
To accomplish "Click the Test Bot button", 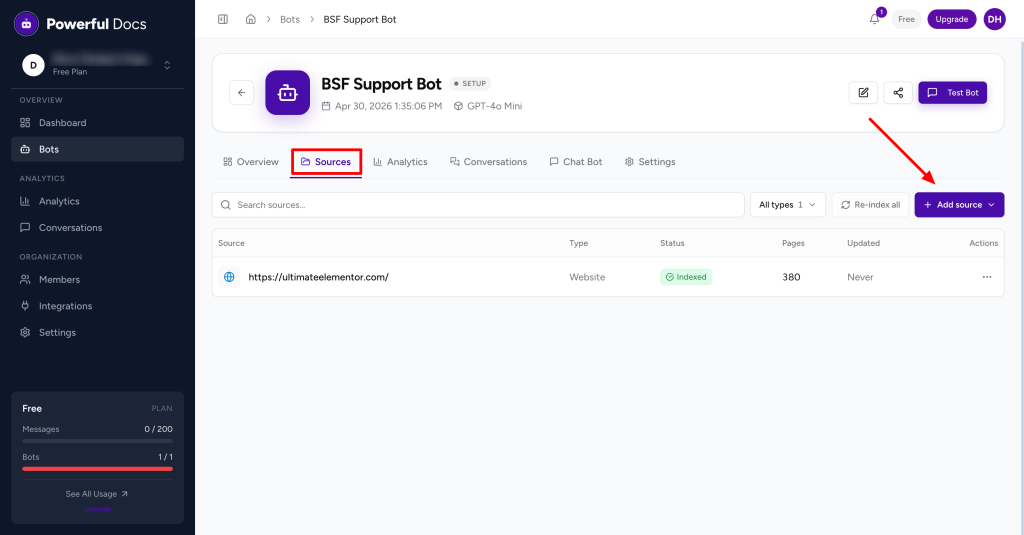I will pos(953,93).
